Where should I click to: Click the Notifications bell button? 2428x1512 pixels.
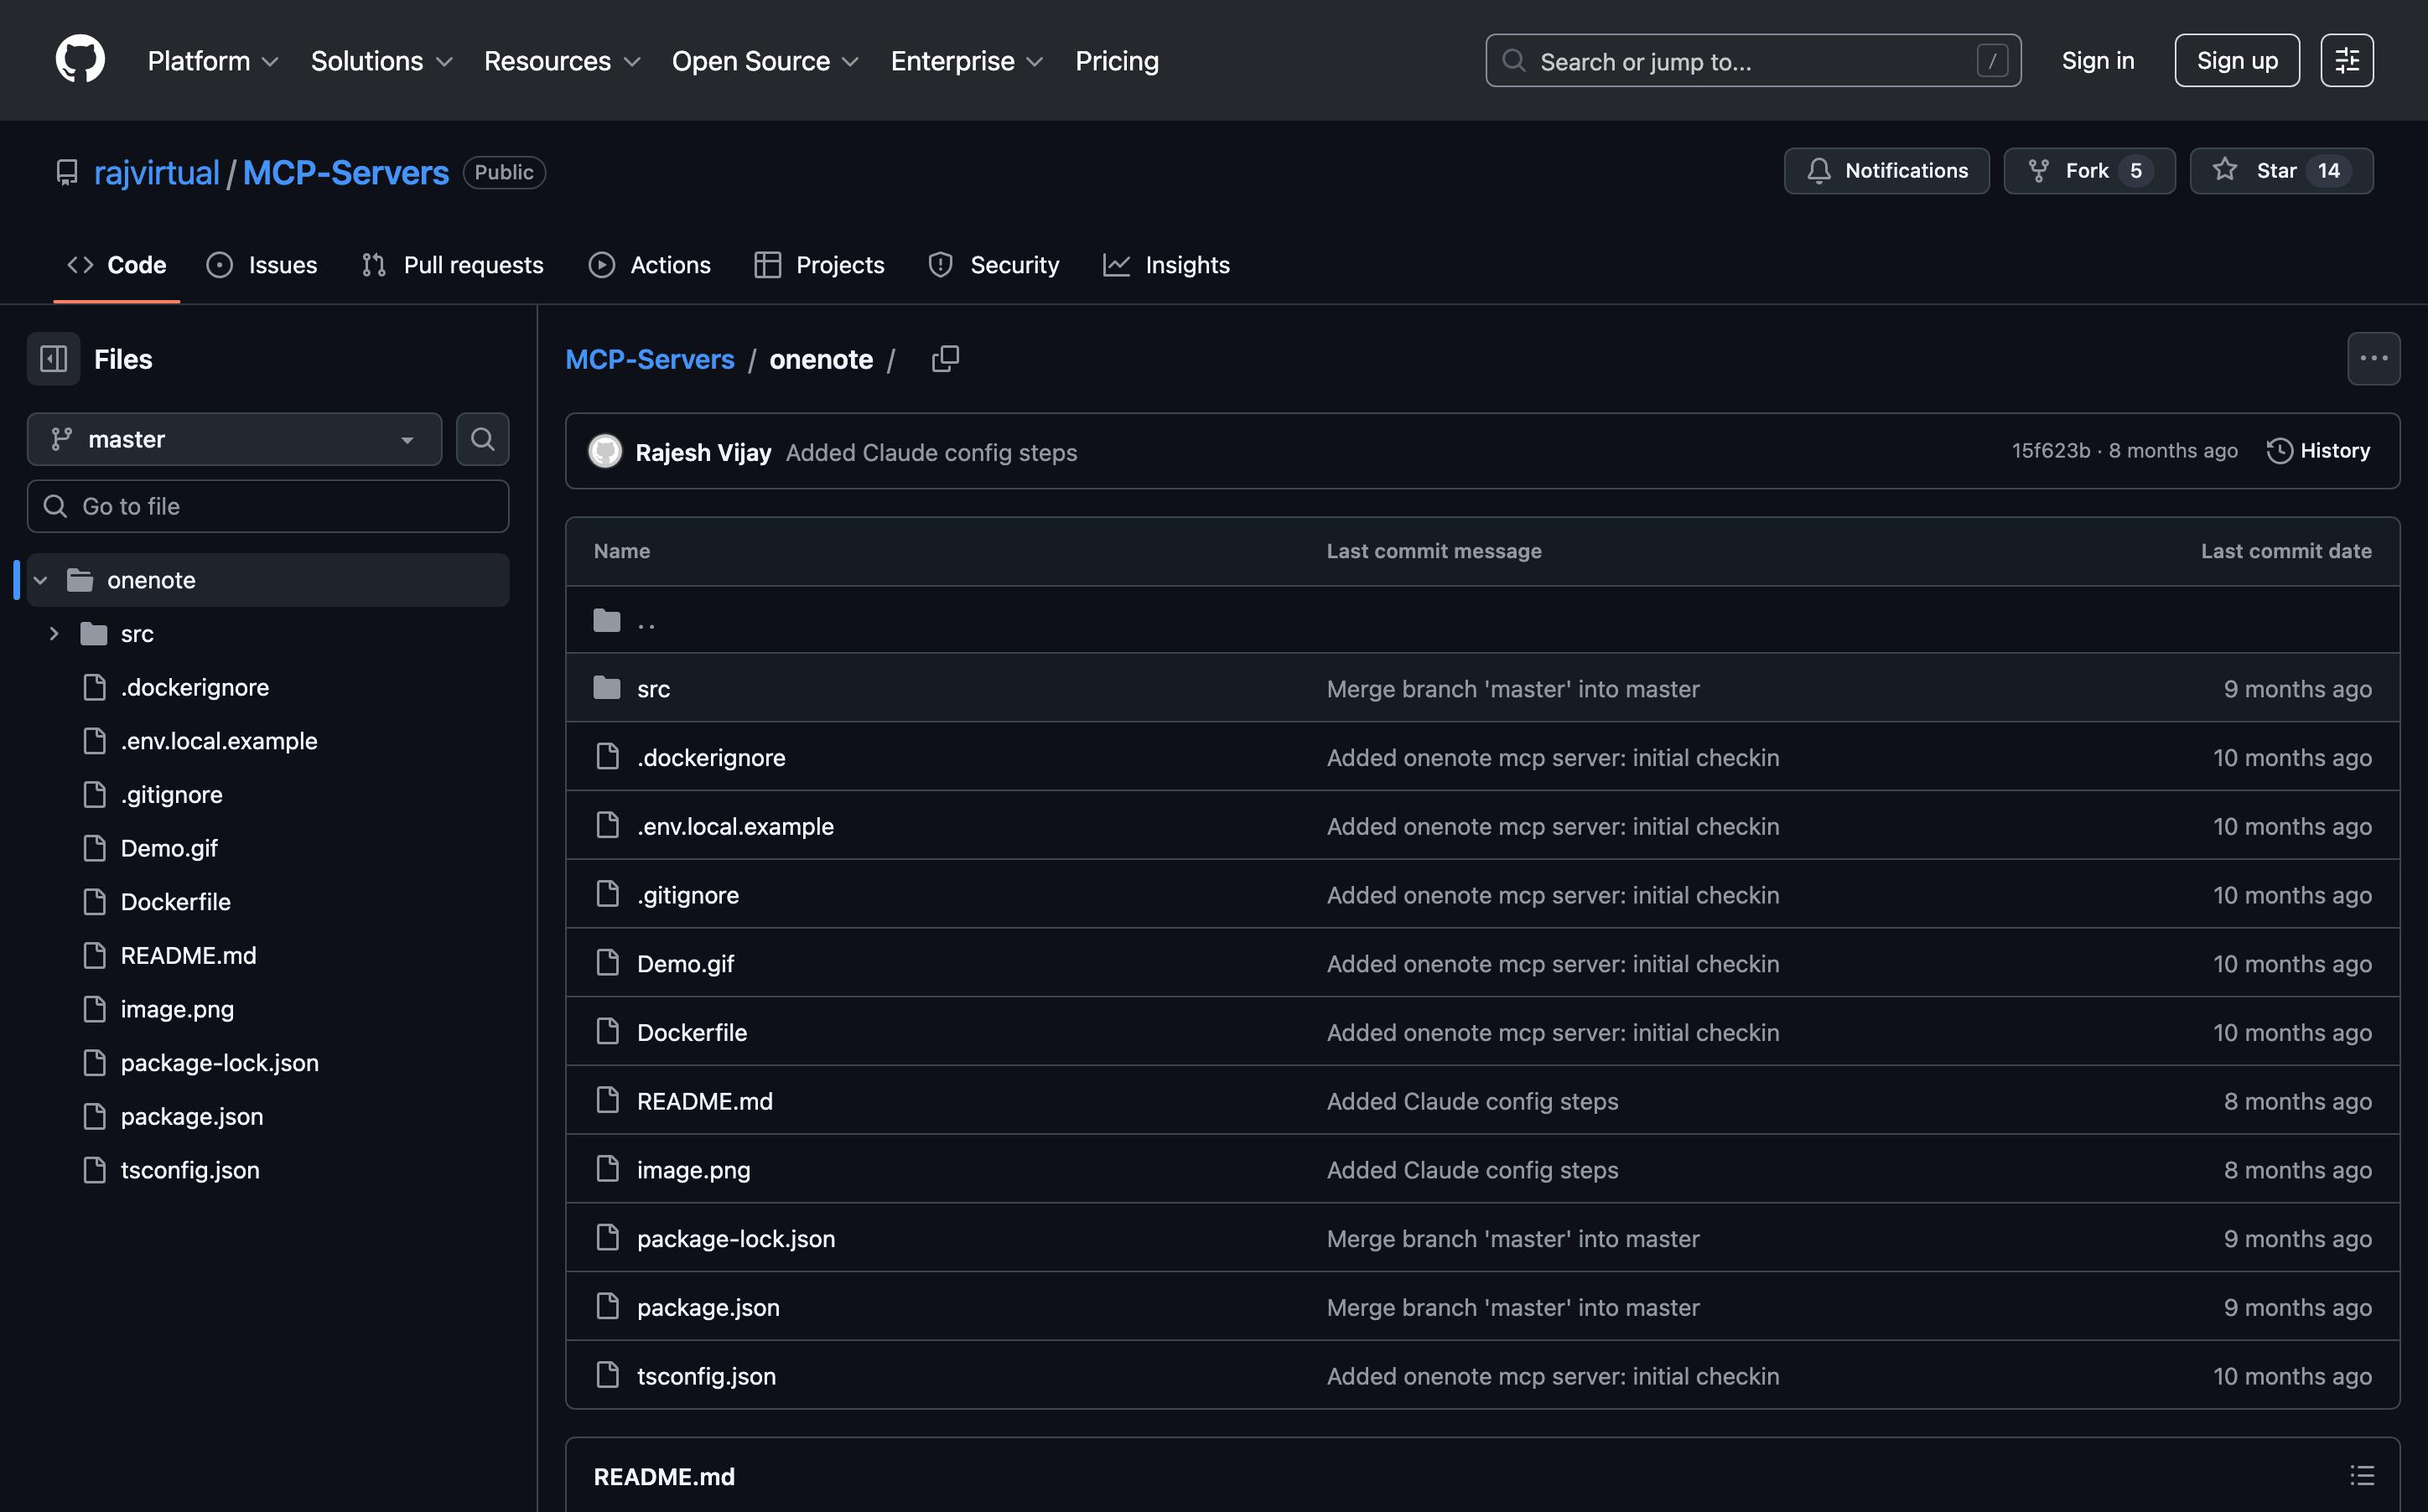(1886, 171)
